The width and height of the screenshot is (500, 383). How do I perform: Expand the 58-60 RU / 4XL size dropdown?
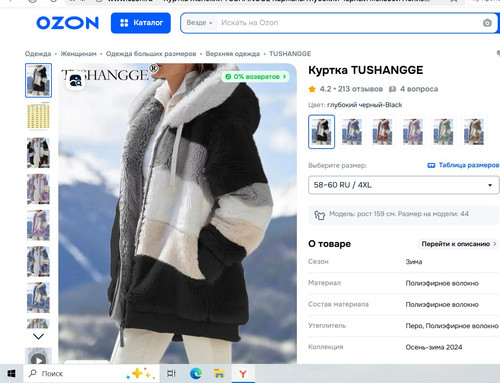pyautogui.click(x=404, y=185)
